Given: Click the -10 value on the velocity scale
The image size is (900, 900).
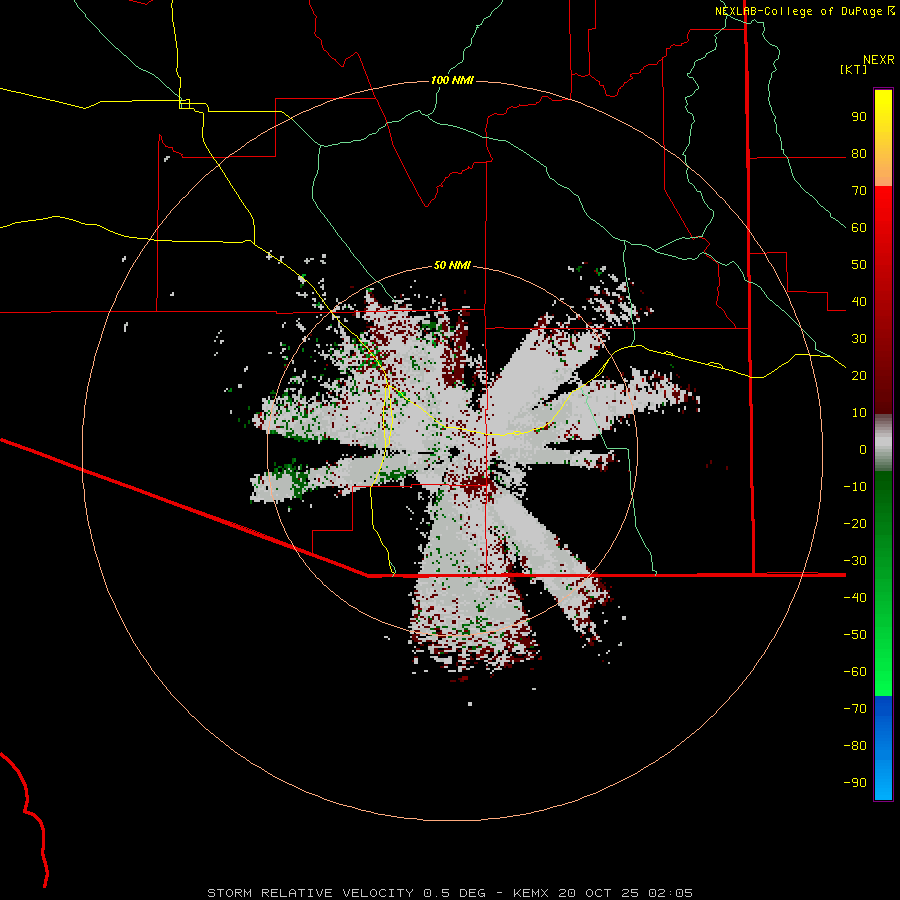Looking at the screenshot, I should (855, 487).
